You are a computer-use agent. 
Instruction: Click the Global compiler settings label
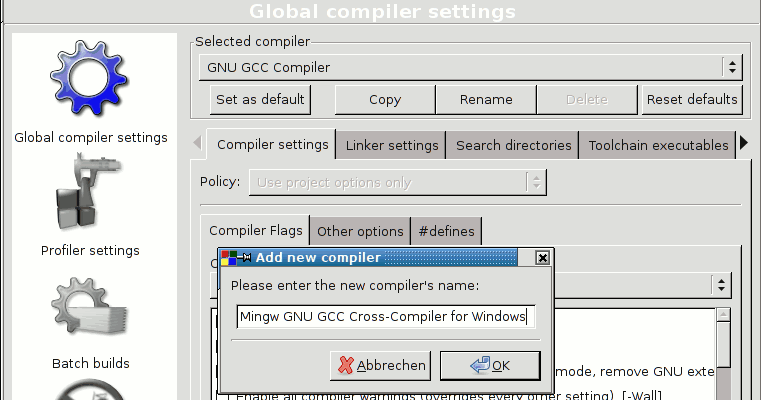(91, 137)
